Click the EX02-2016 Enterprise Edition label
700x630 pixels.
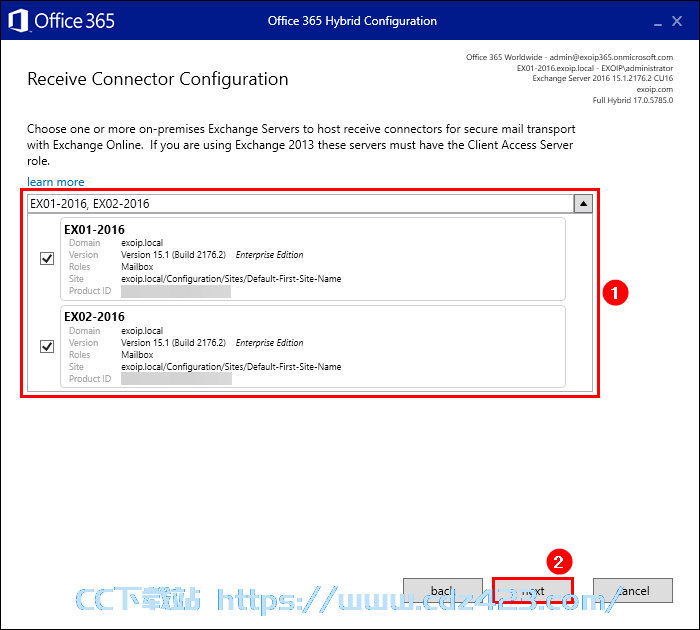tap(269, 342)
